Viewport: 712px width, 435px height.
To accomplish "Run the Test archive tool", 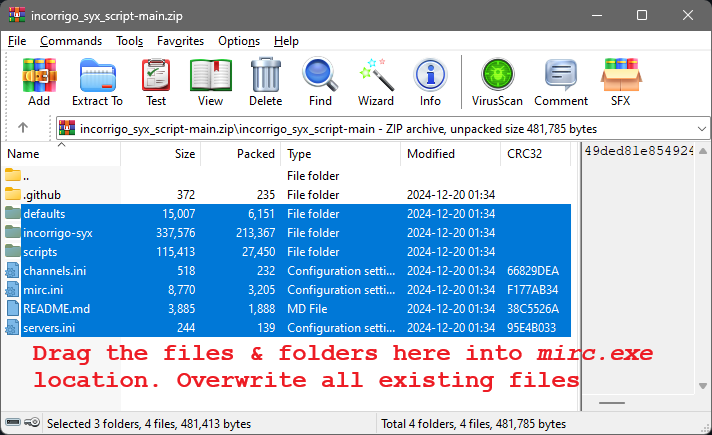I will (x=156, y=75).
